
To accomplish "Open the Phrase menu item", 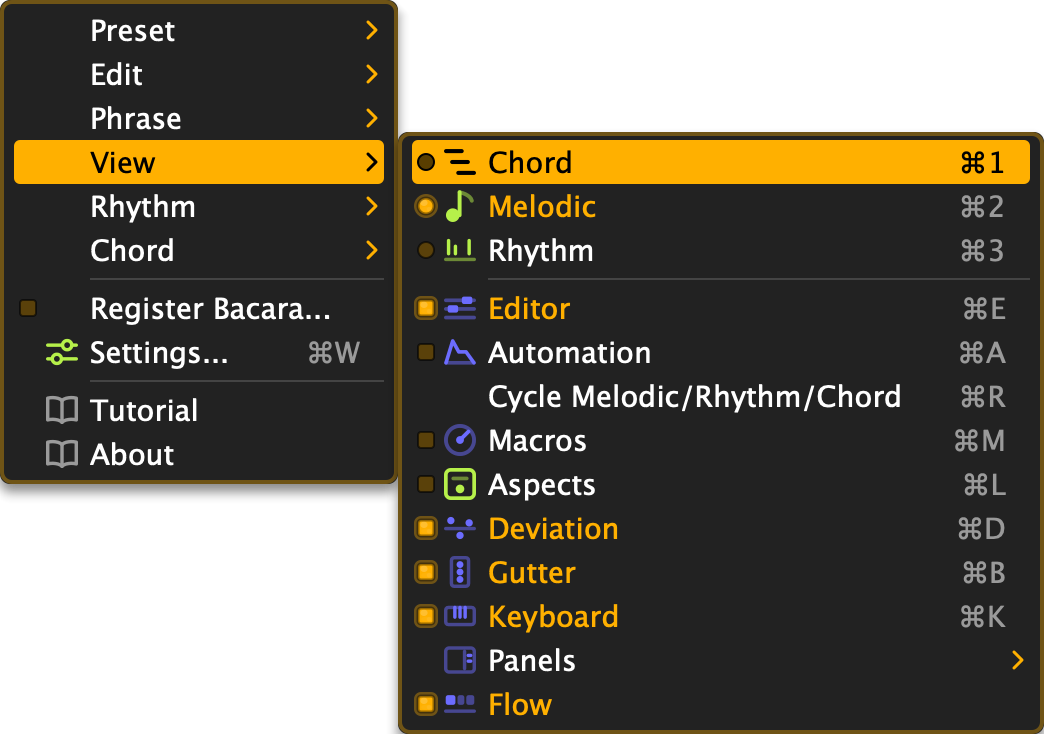I will [198, 119].
